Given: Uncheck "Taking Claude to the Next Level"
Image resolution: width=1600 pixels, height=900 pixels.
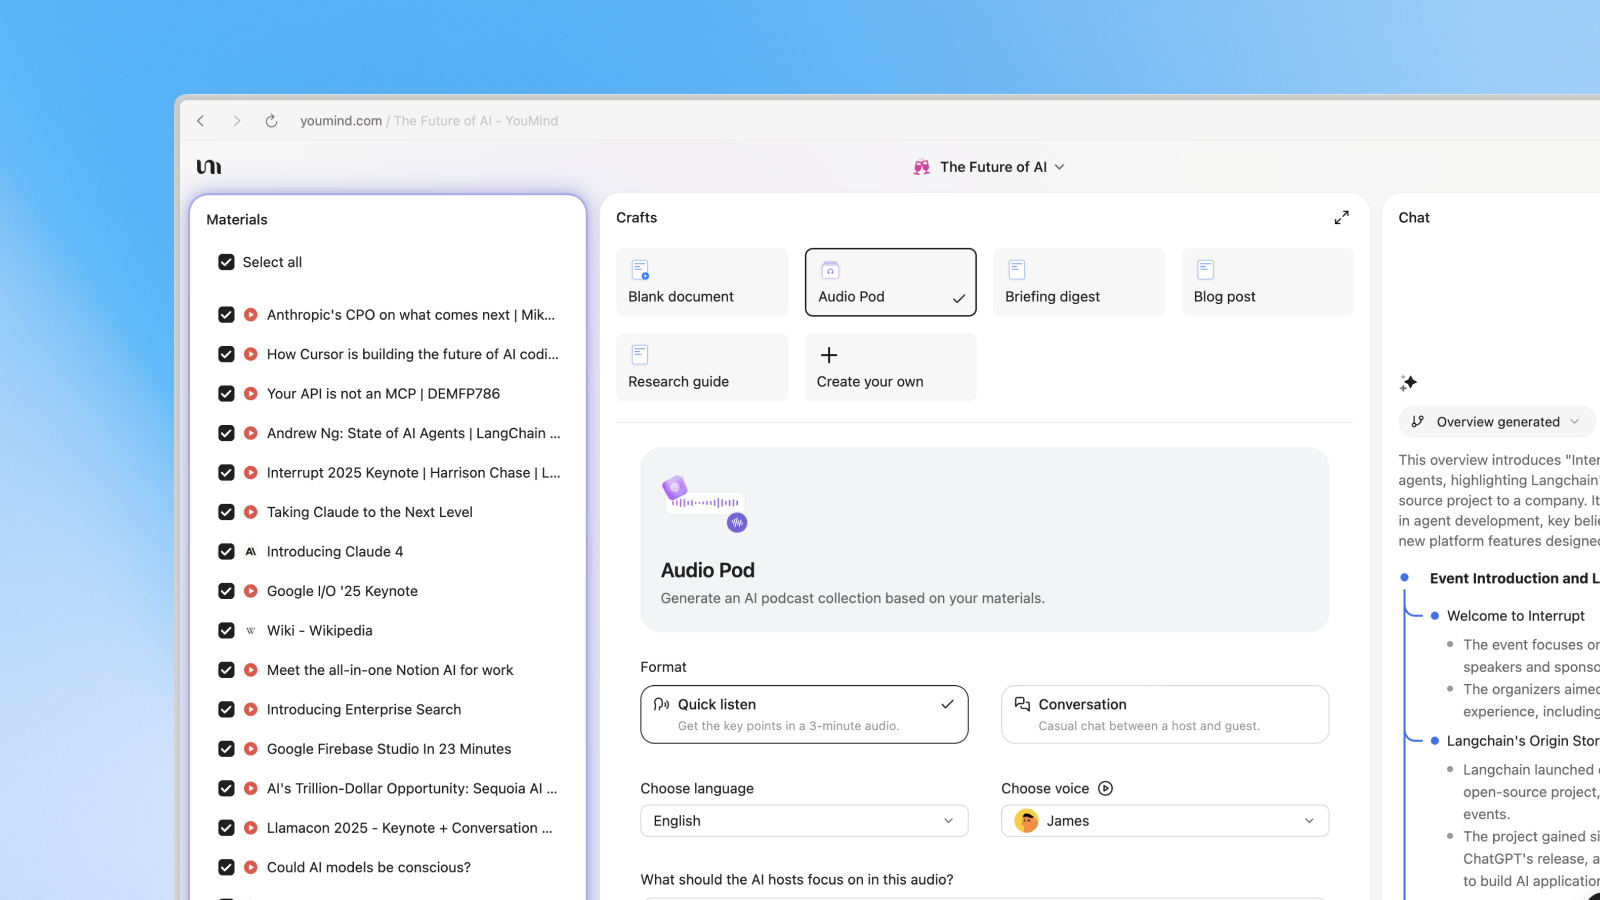Looking at the screenshot, I should pos(226,511).
